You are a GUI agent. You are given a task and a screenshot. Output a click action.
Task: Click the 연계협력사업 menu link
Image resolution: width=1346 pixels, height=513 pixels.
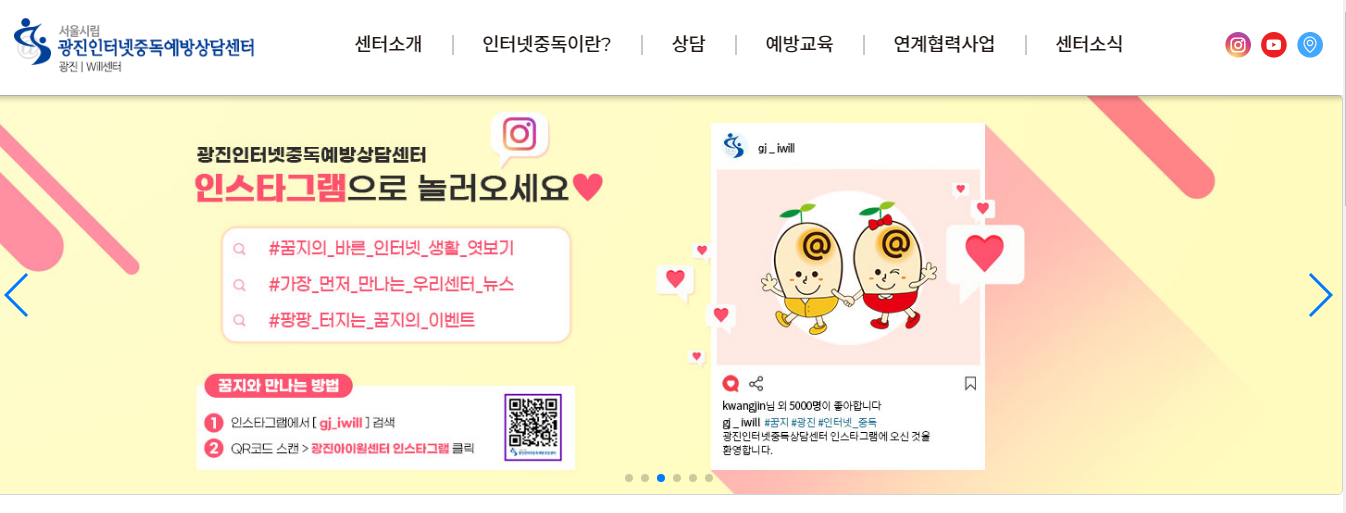tap(944, 44)
